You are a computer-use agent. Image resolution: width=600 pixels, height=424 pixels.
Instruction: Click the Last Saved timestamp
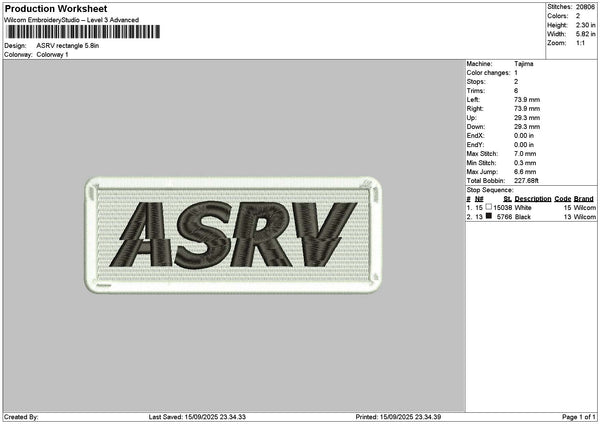197,417
